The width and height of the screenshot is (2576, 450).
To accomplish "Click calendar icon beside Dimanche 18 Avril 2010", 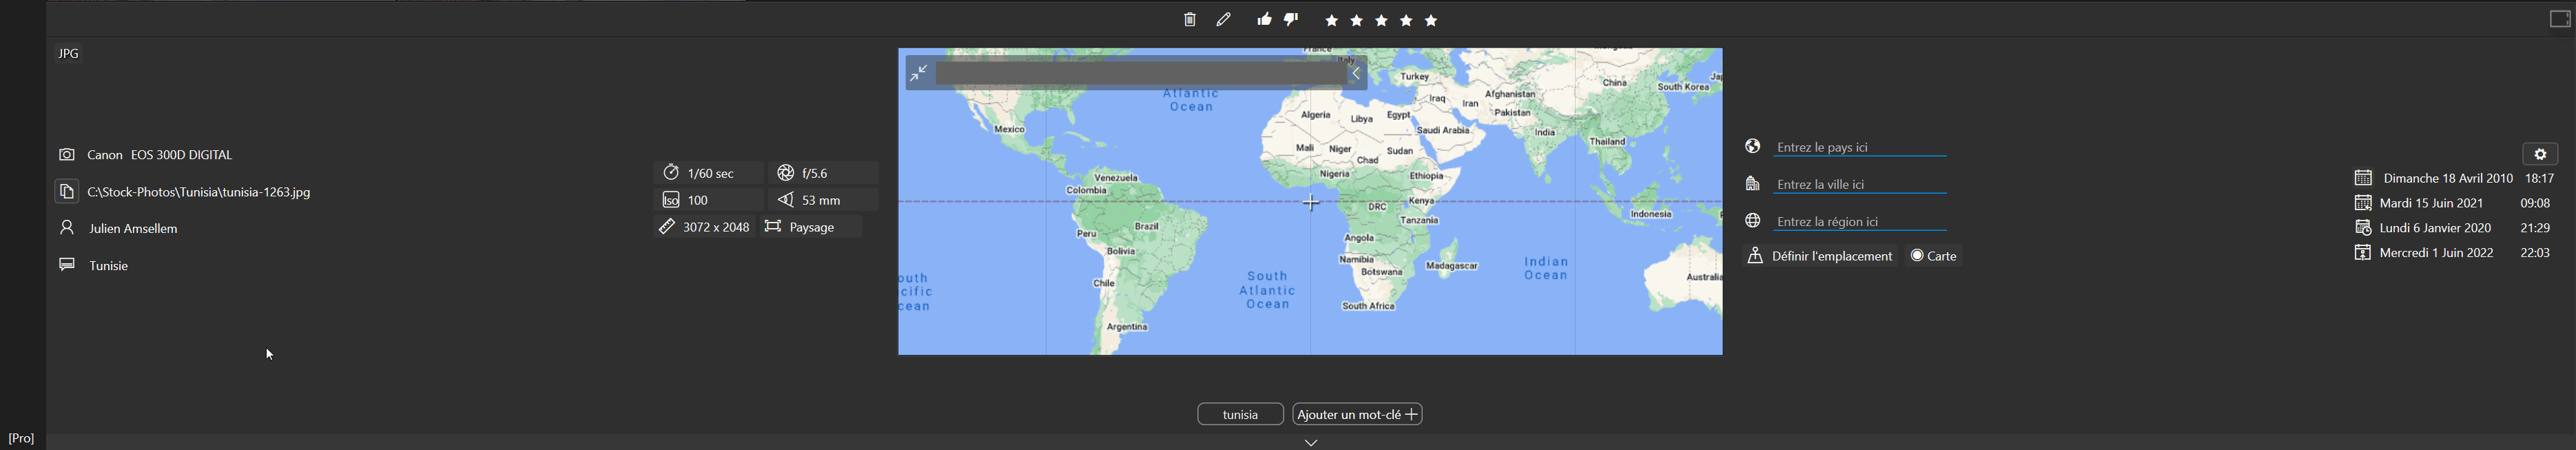I will point(2362,178).
